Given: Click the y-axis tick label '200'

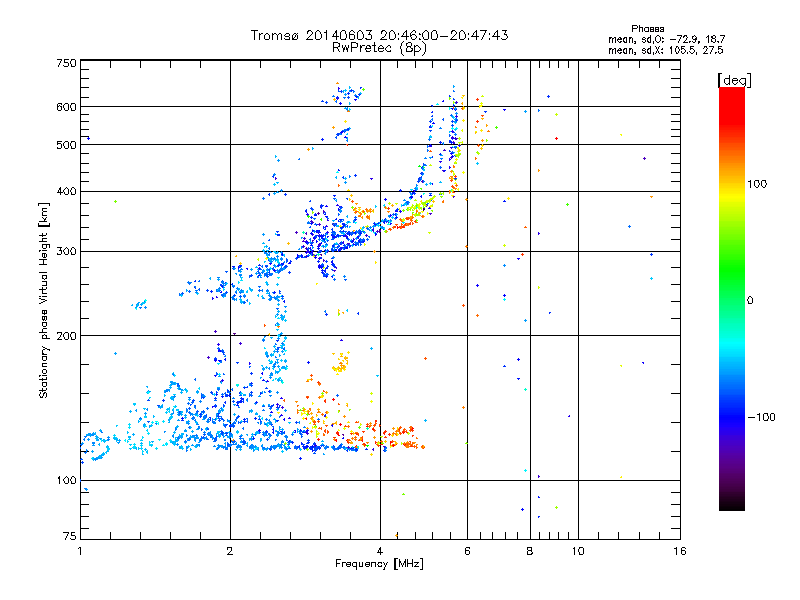Looking at the screenshot, I should tap(66, 336).
